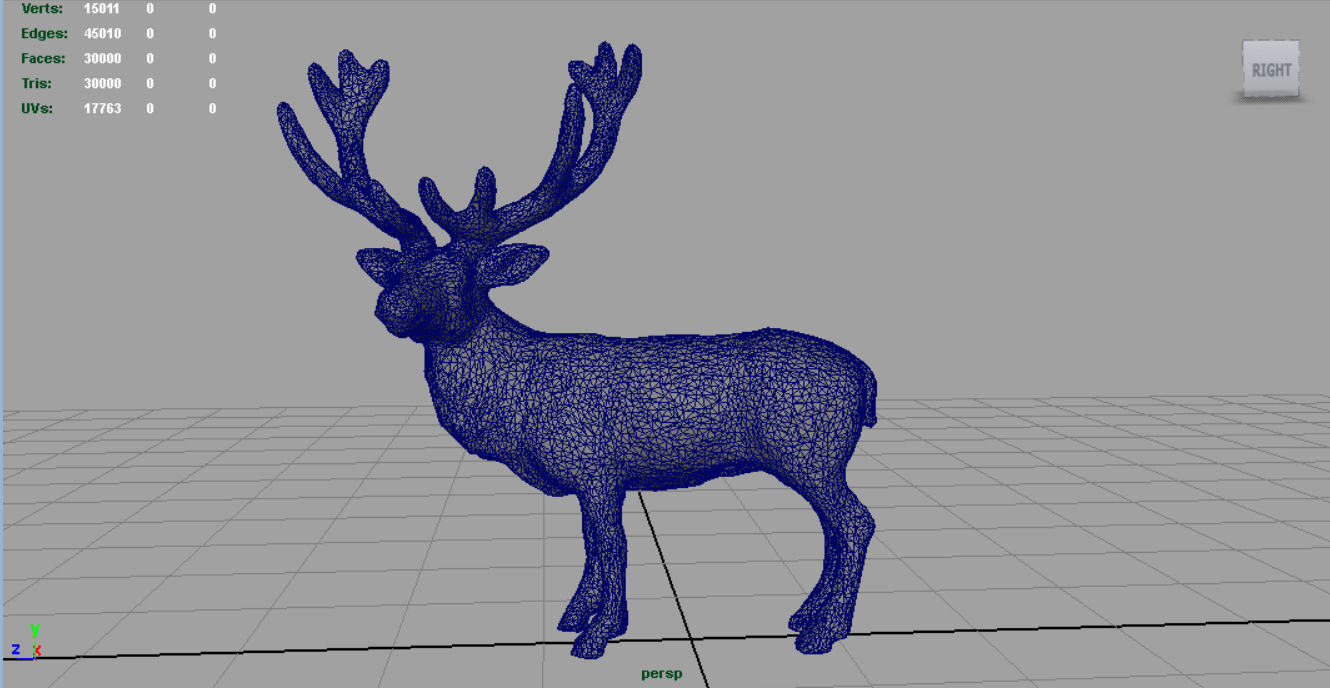
Task: Click the 'UVs:' heads-up display label
Action: (37, 109)
